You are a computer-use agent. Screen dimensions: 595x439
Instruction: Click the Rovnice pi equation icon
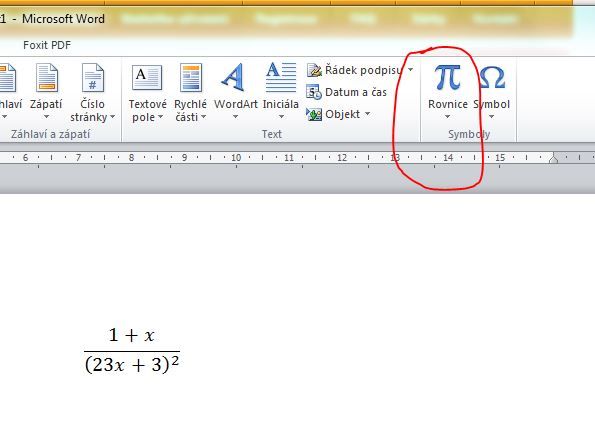point(447,77)
